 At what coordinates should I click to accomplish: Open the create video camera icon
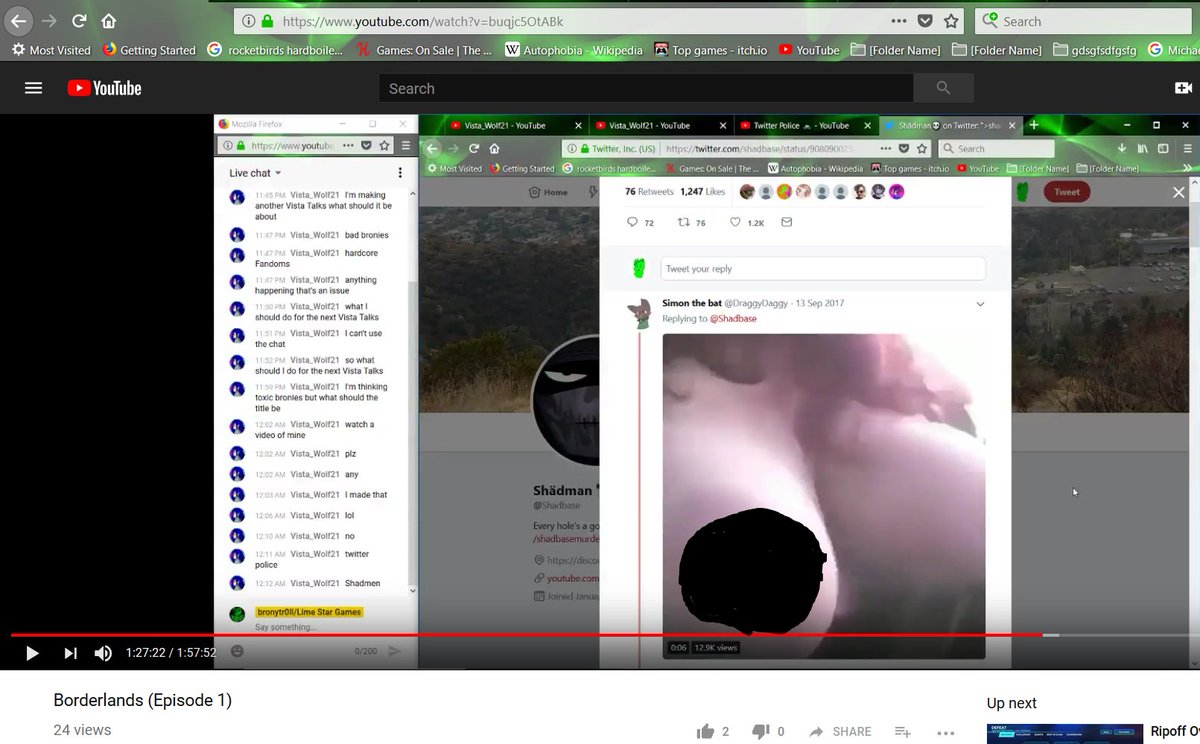point(1184,88)
